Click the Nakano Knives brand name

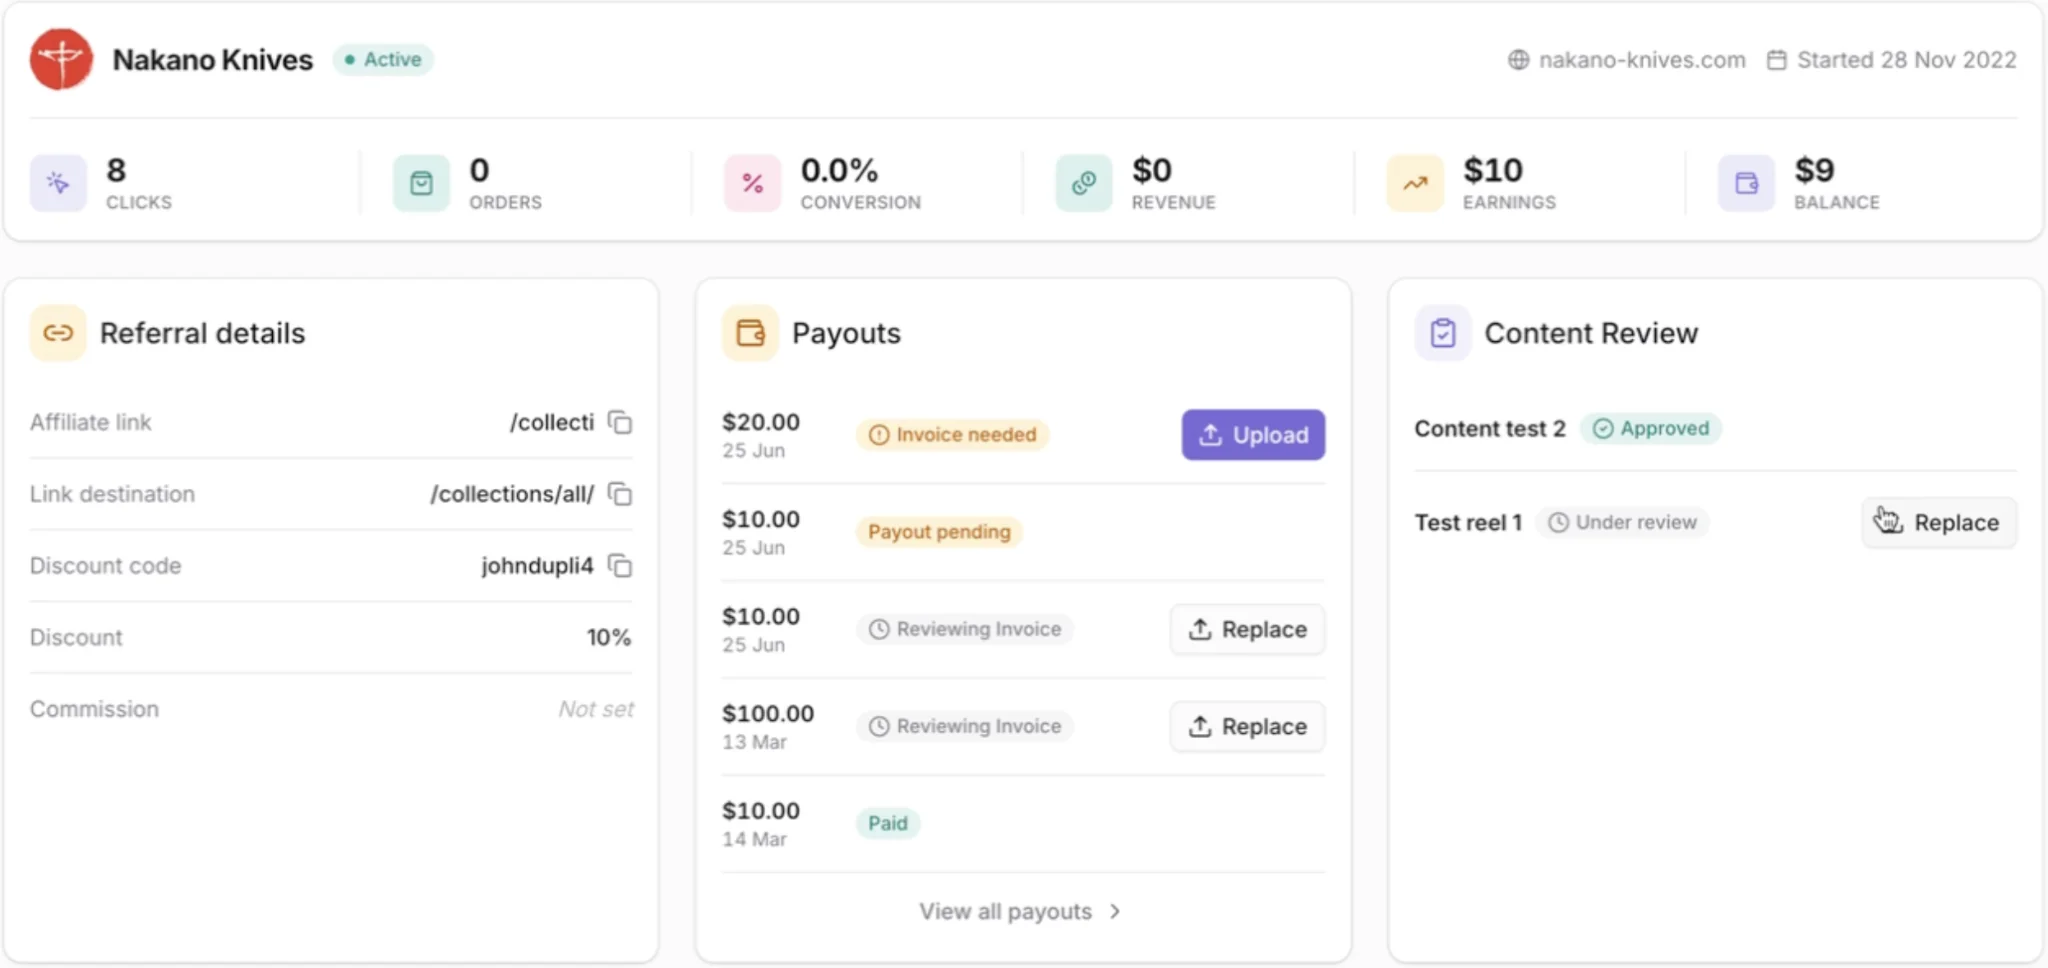coord(213,60)
